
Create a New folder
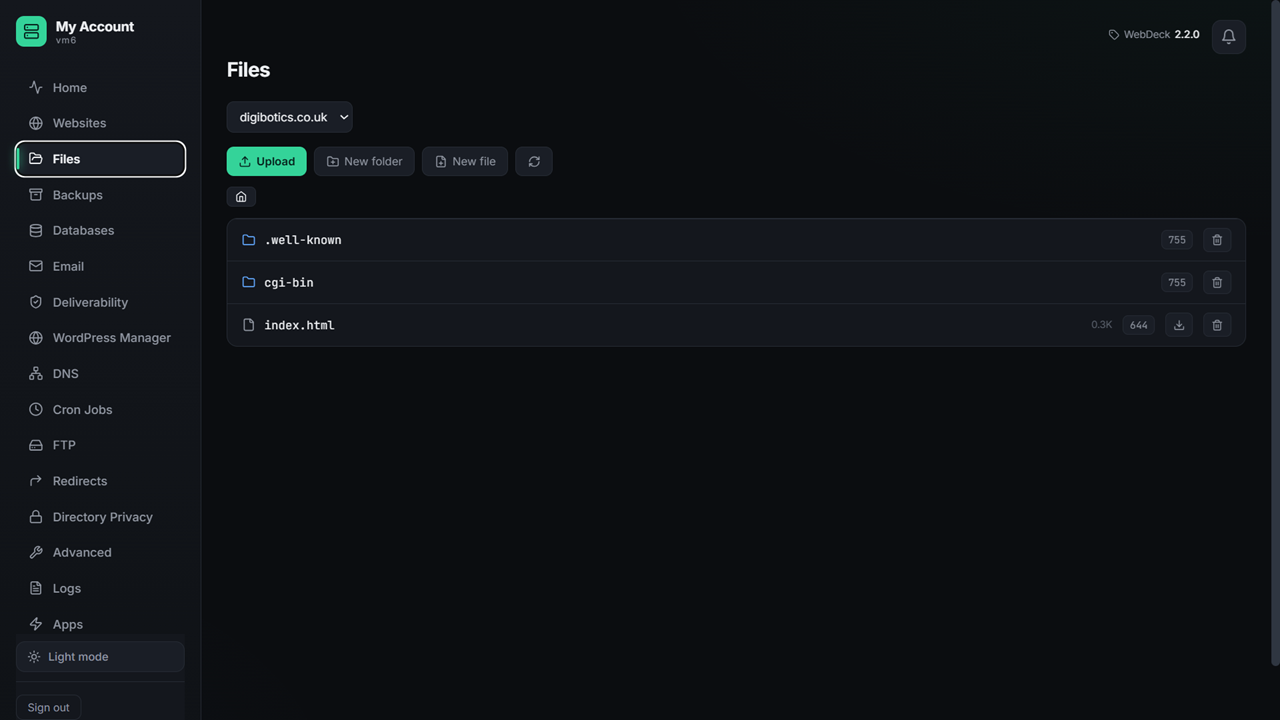coord(364,161)
